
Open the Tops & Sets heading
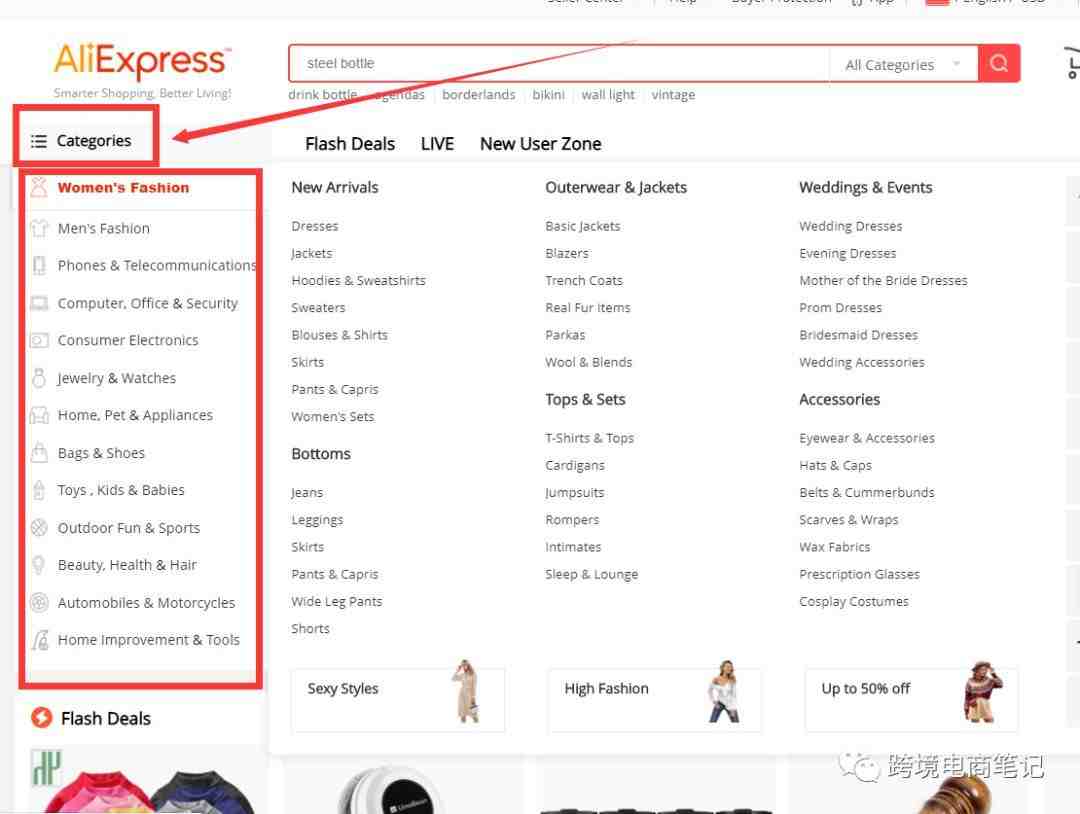coord(585,399)
